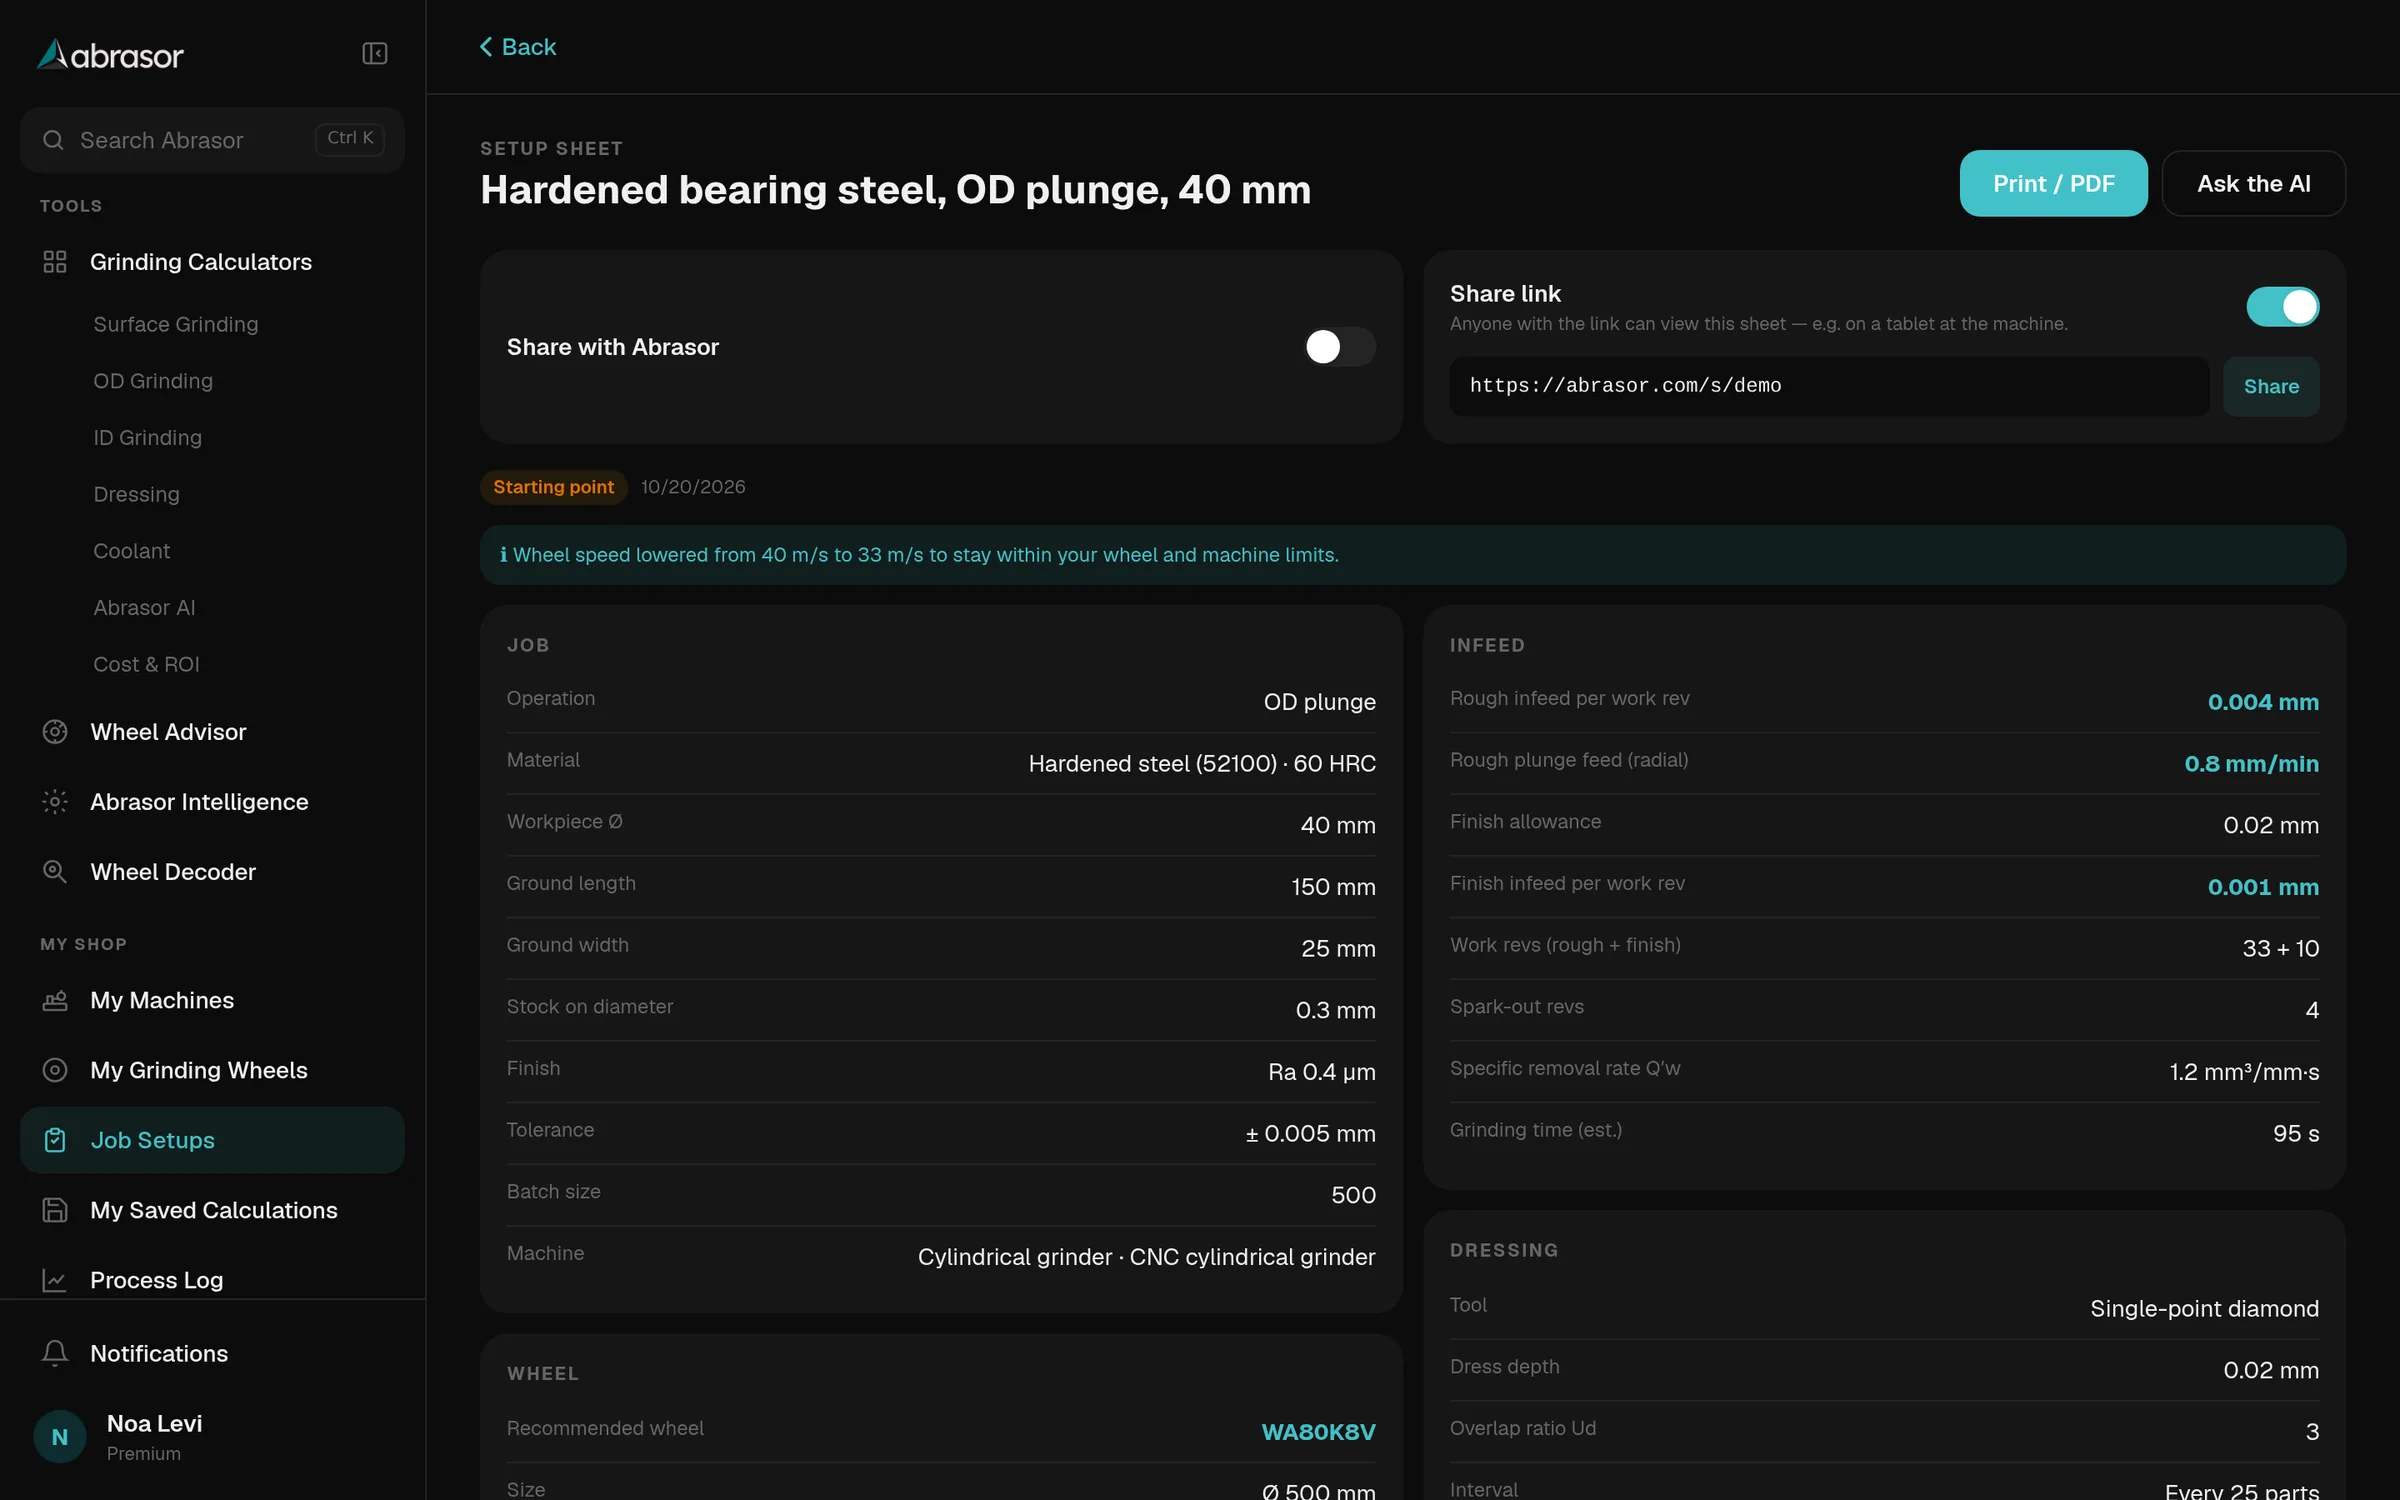Go Back to previous page
This screenshot has width=2400, height=1500.
coord(518,47)
